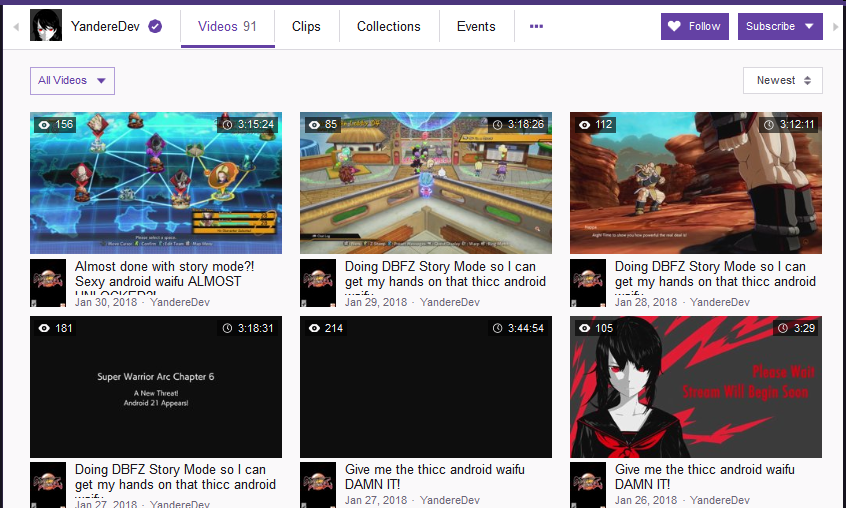Click the YandereDev author link under Jan 26 video

click(x=720, y=500)
